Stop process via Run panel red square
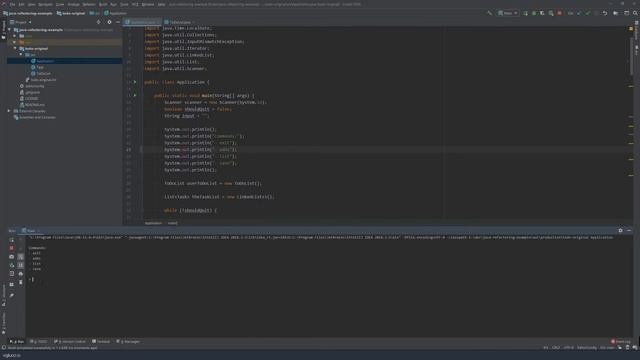Image resolution: width=640 pixels, height=360 pixels. tap(11, 248)
